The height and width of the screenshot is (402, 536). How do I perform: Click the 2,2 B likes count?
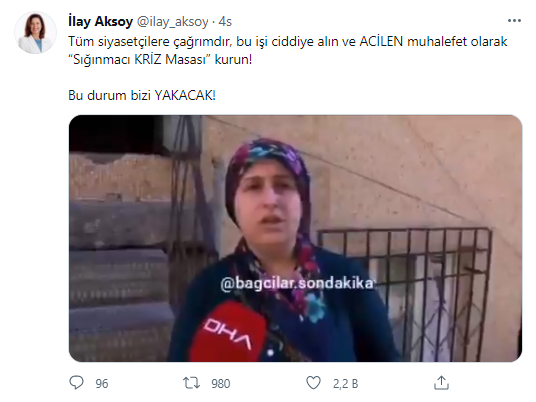[345, 384]
